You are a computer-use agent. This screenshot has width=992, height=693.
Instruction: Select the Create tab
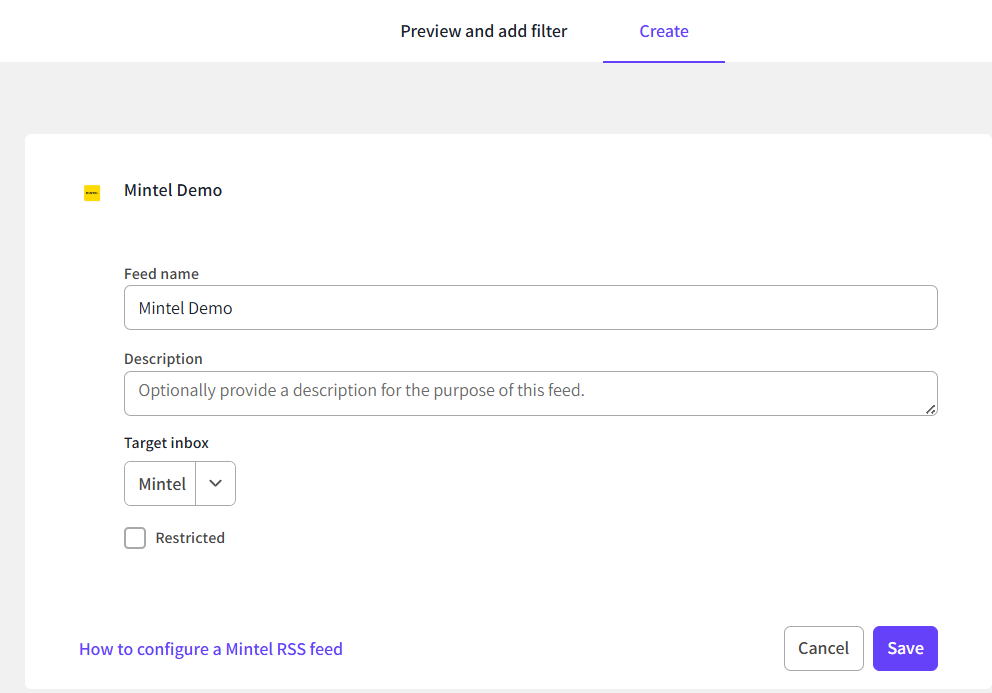(664, 31)
